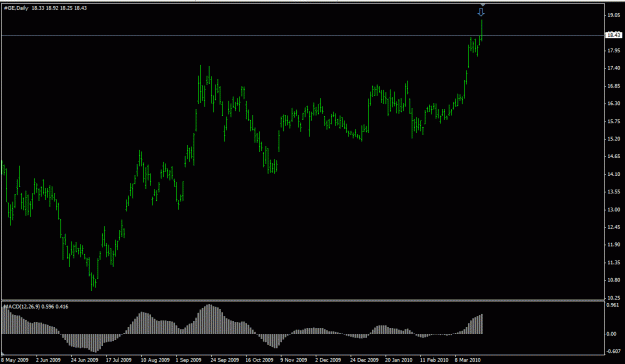Click the 20 Jan 2010 date label
Image resolution: width=625 pixels, height=364 pixels.
tap(400, 360)
